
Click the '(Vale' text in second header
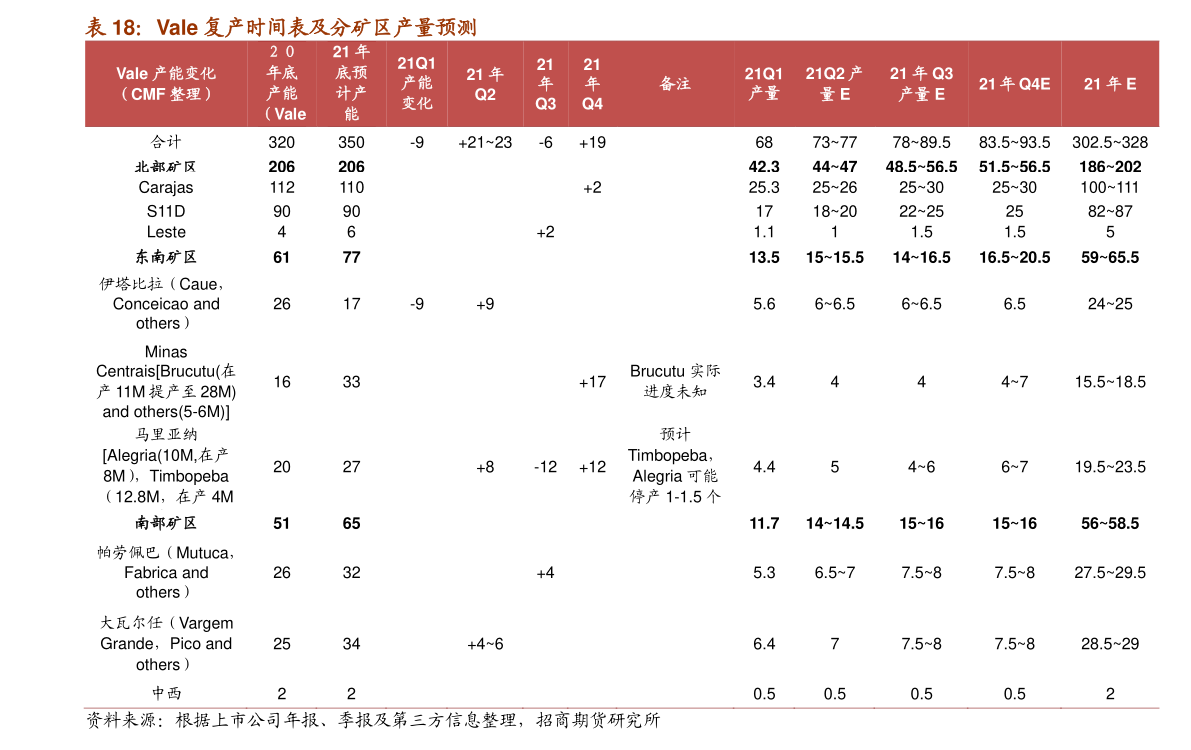286,114
